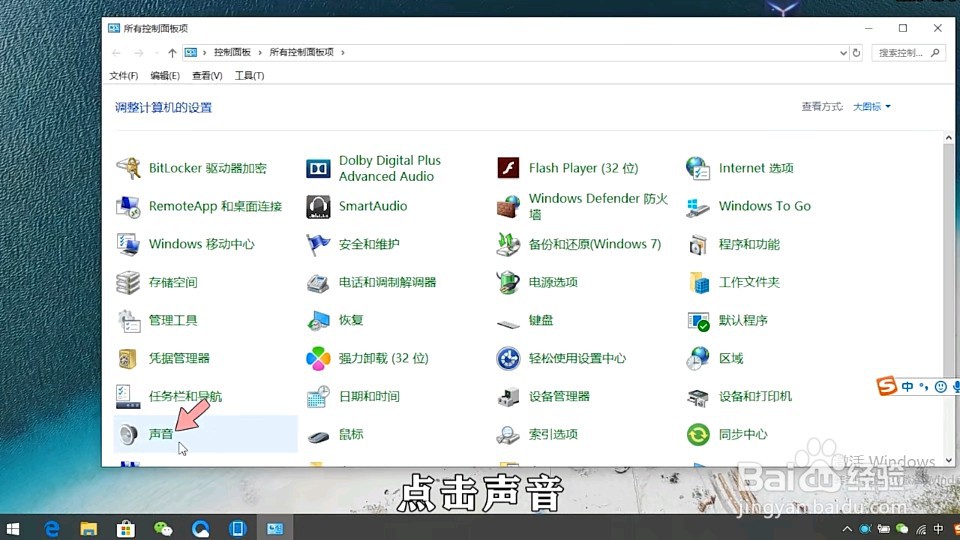Launch Edge browser from taskbar
960x540 pixels.
[52, 528]
